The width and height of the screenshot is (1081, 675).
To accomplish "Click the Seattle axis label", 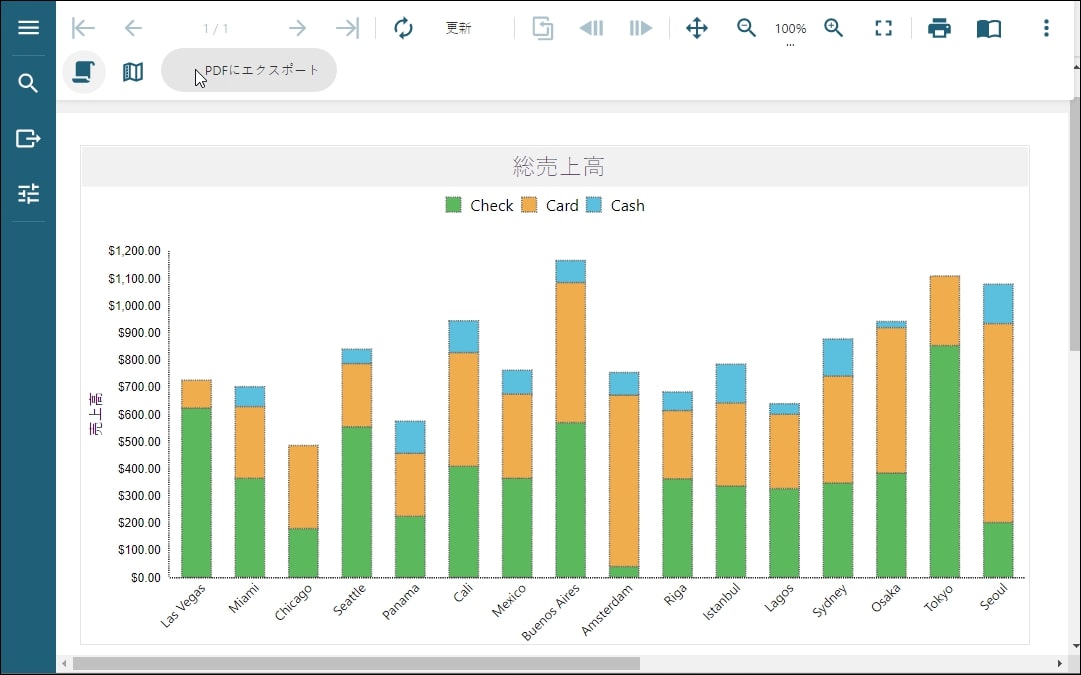I will (350, 599).
